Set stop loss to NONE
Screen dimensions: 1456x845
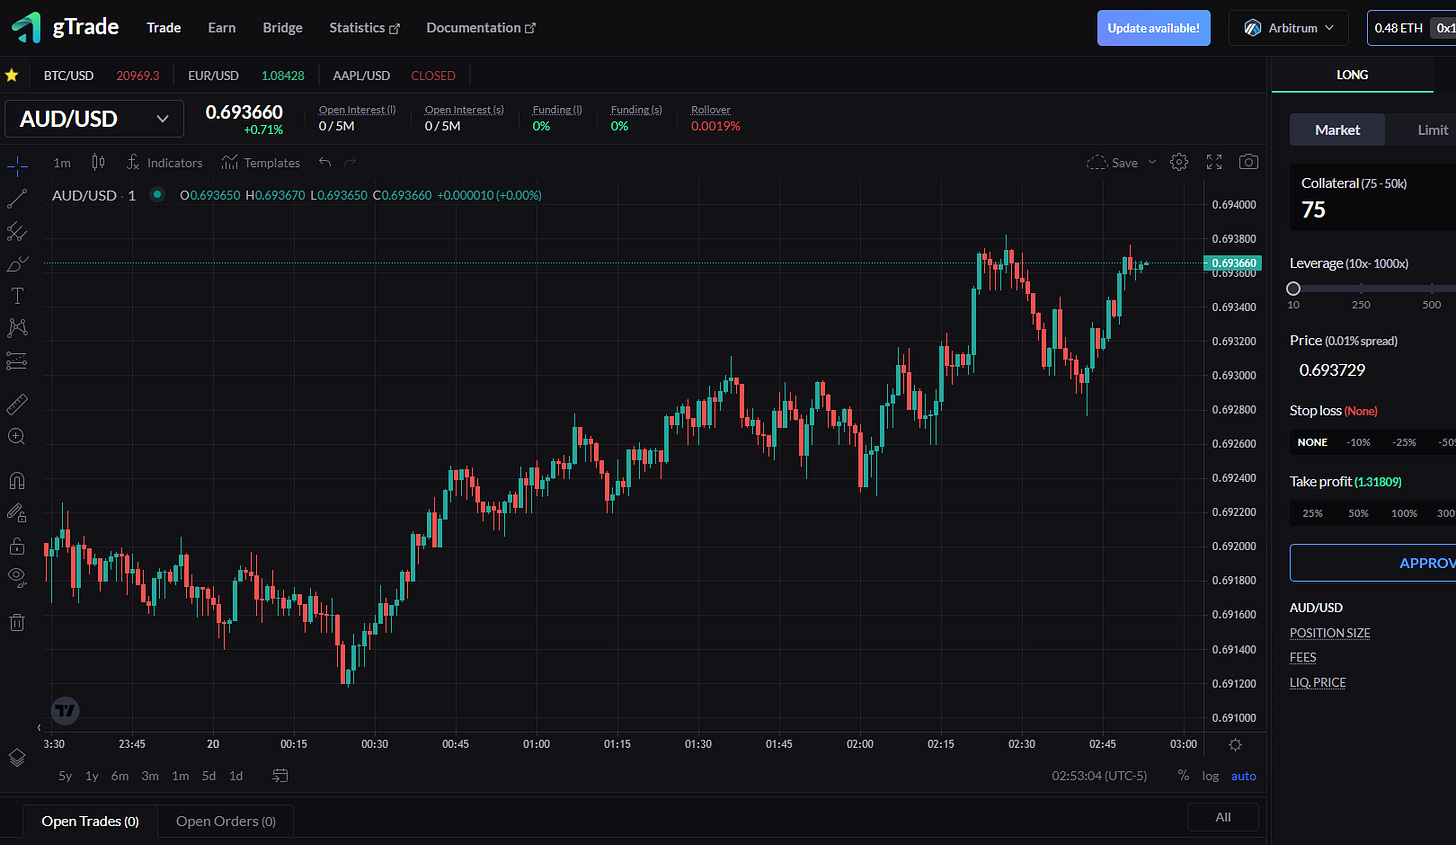[x=1312, y=442]
